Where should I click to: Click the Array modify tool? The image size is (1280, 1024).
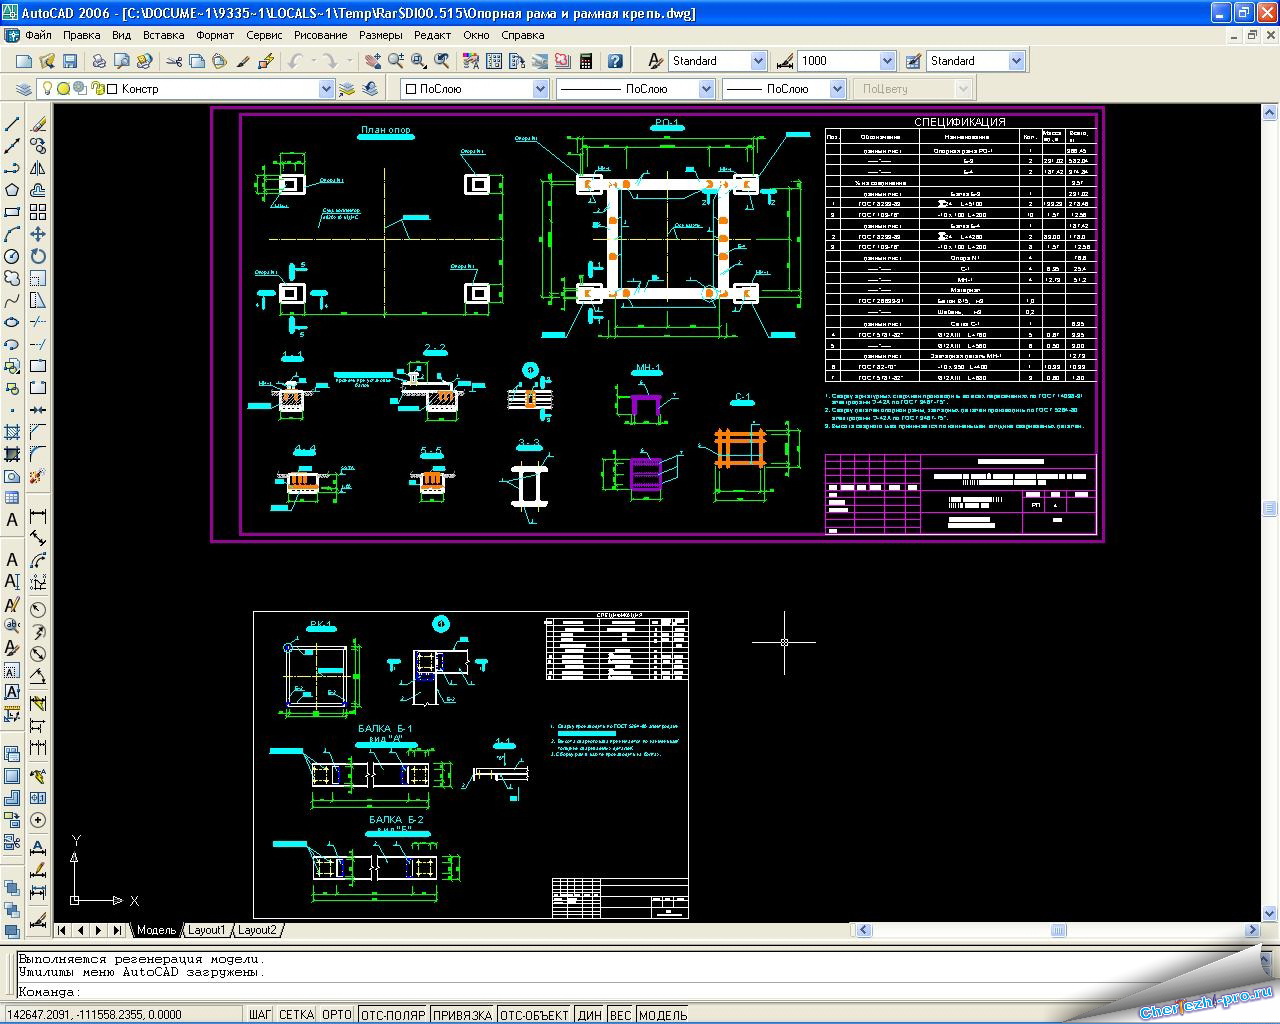tap(38, 212)
